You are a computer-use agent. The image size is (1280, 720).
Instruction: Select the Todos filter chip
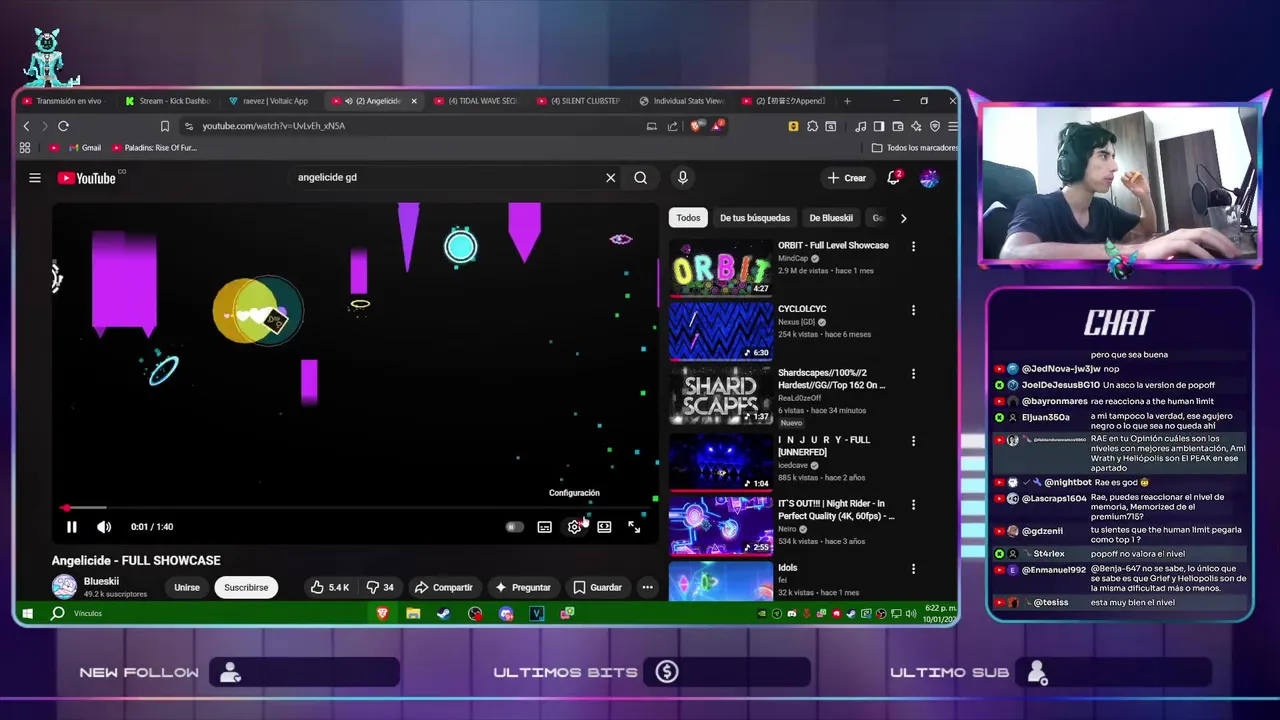(x=688, y=218)
